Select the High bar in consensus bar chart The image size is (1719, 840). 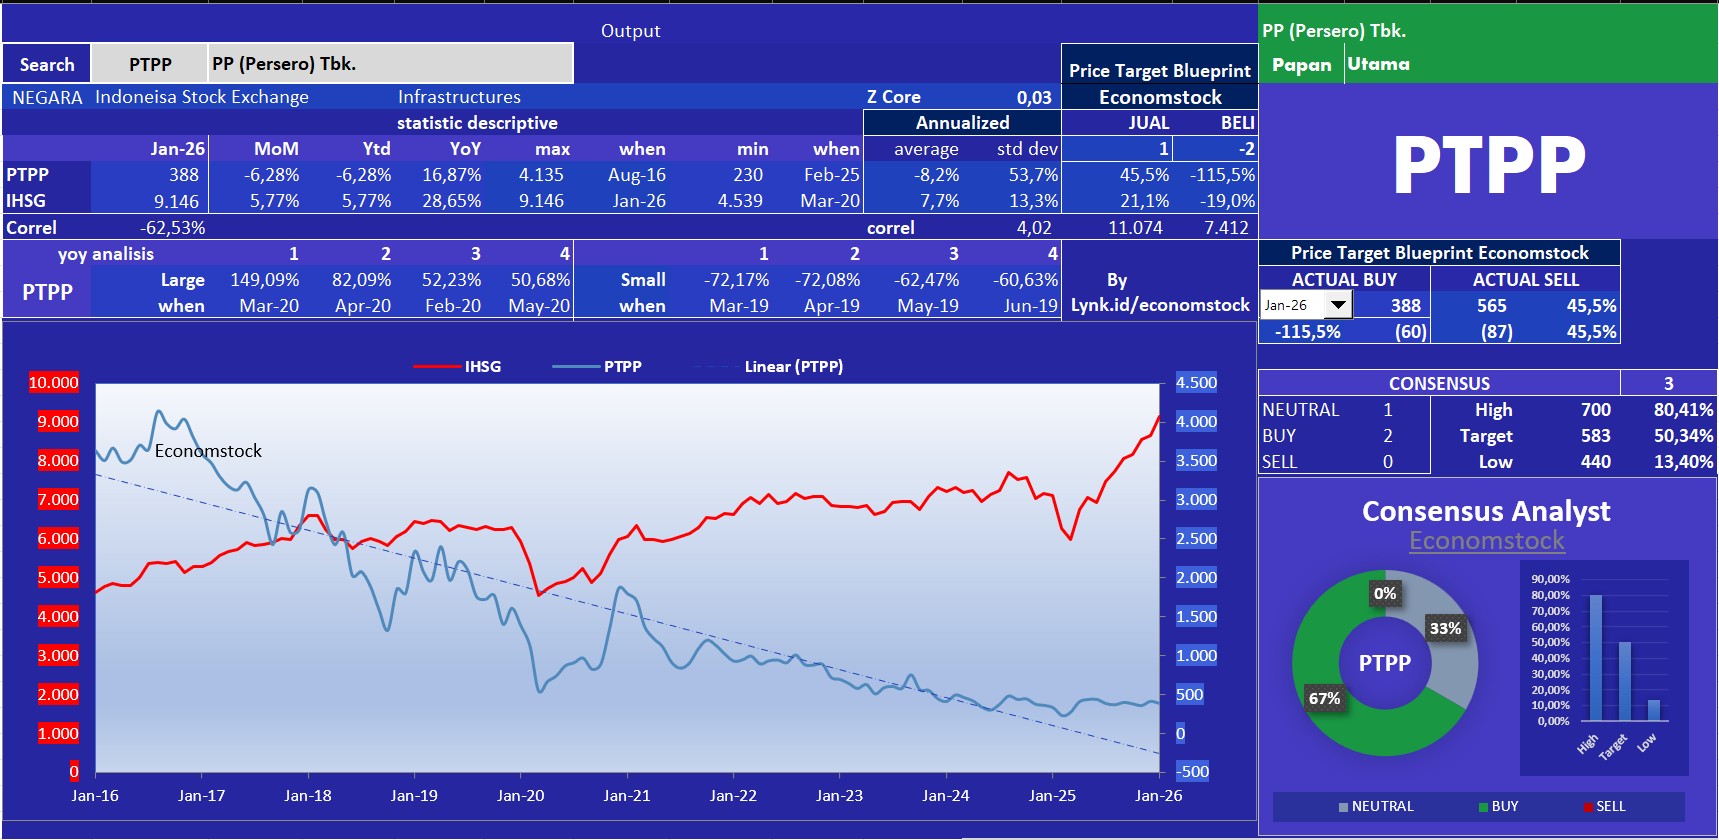[x=1595, y=657]
